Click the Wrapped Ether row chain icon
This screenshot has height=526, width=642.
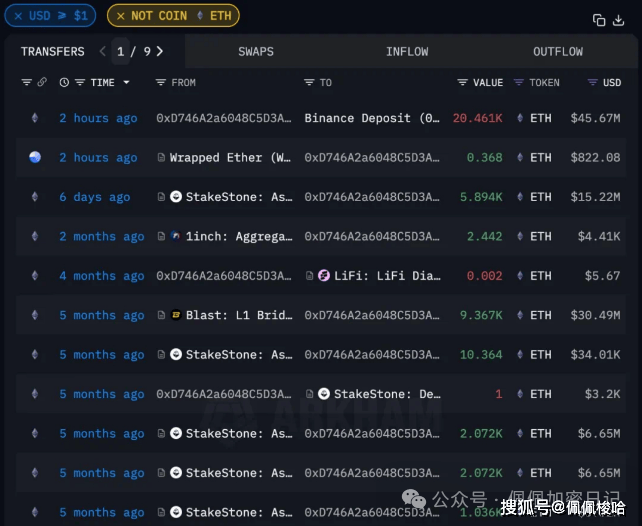35,157
